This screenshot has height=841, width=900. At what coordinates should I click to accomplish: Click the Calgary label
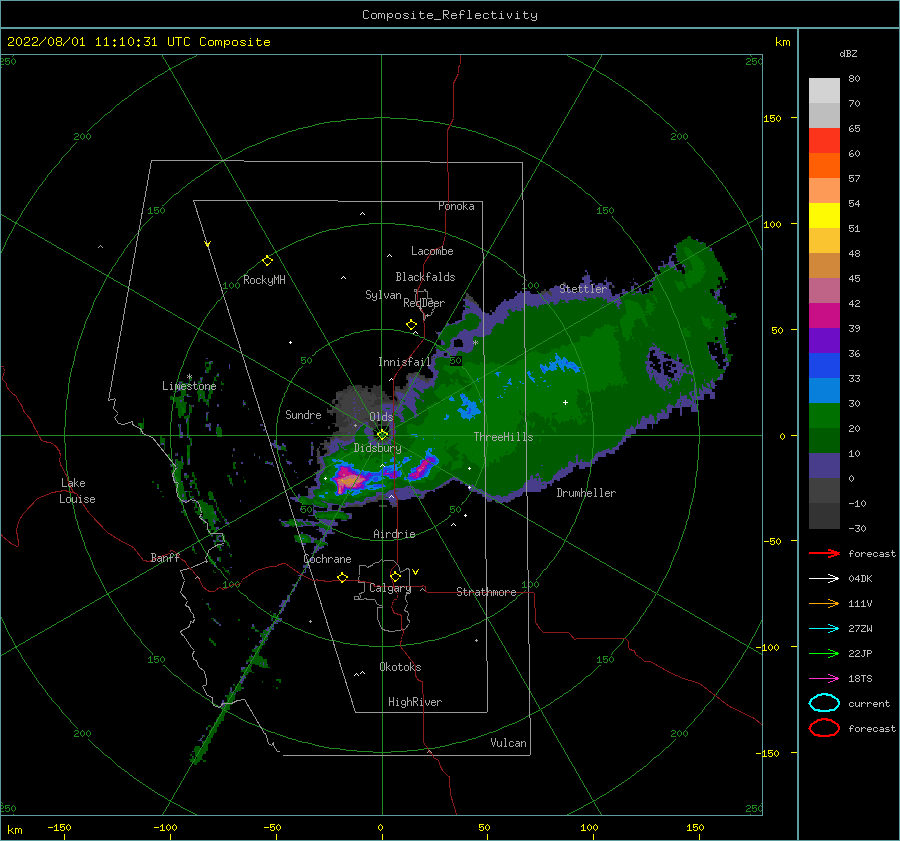390,588
